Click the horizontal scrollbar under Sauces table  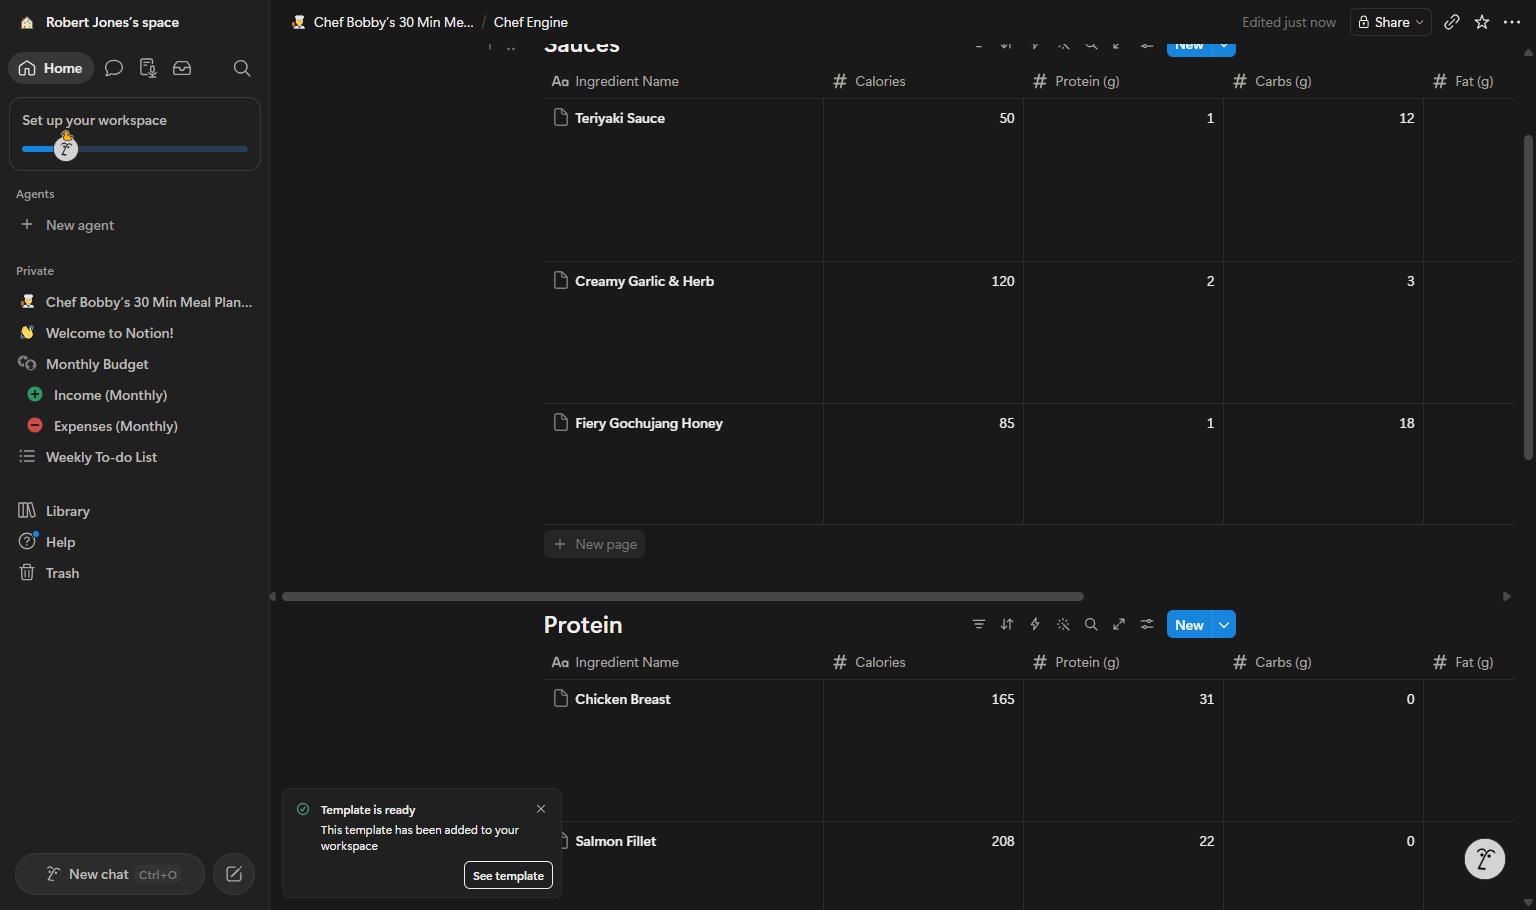(683, 596)
